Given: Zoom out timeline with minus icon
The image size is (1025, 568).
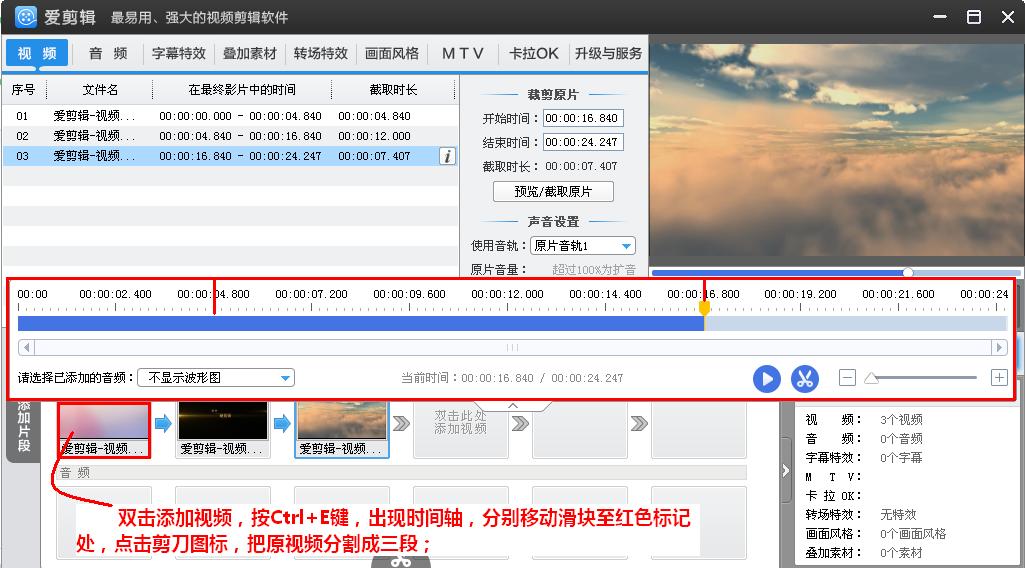Looking at the screenshot, I should coord(847,377).
